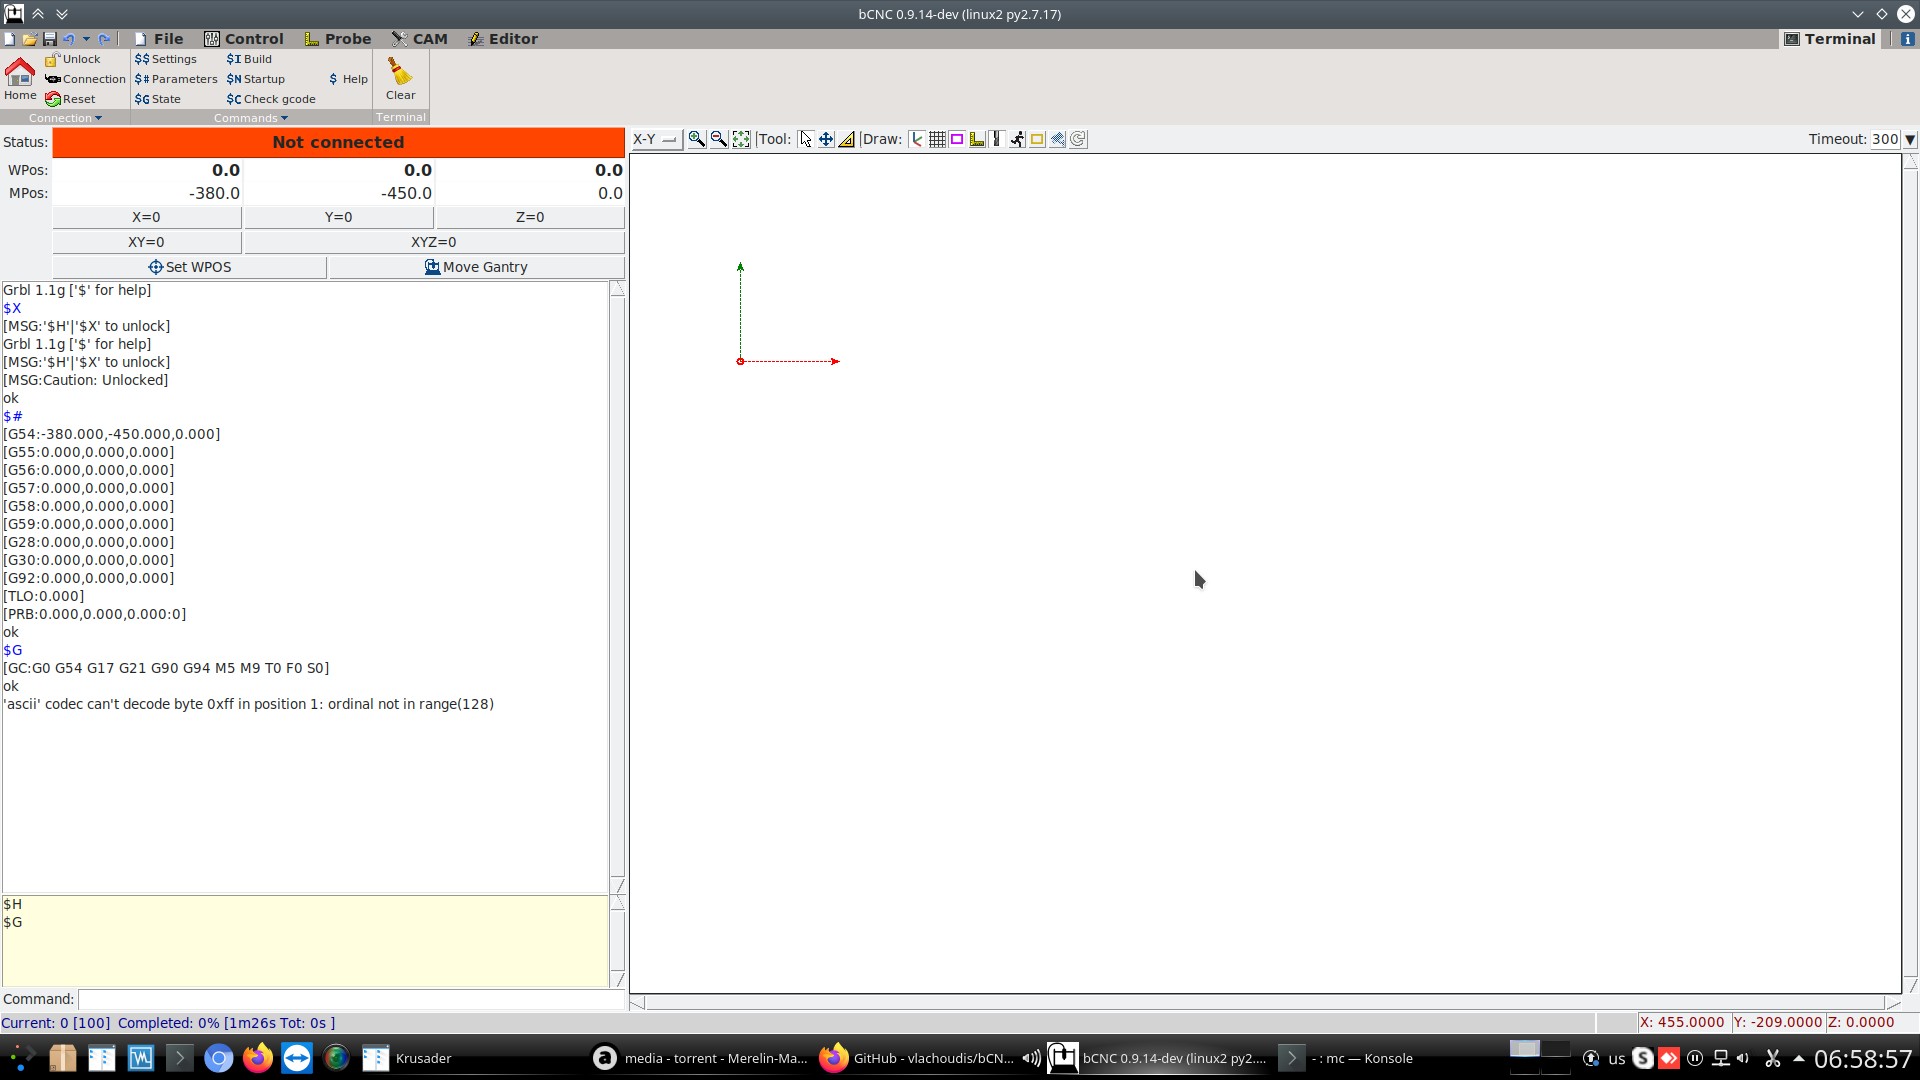Image resolution: width=1920 pixels, height=1080 pixels.
Task: Expand the Commands group arrow
Action: coord(285,118)
